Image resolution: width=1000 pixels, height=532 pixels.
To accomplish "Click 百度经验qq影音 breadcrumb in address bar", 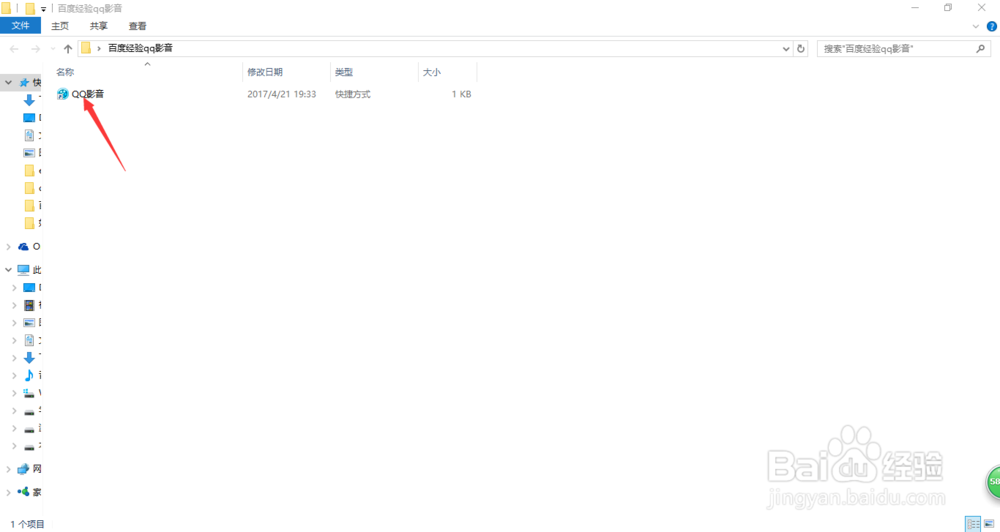I will [x=140, y=48].
